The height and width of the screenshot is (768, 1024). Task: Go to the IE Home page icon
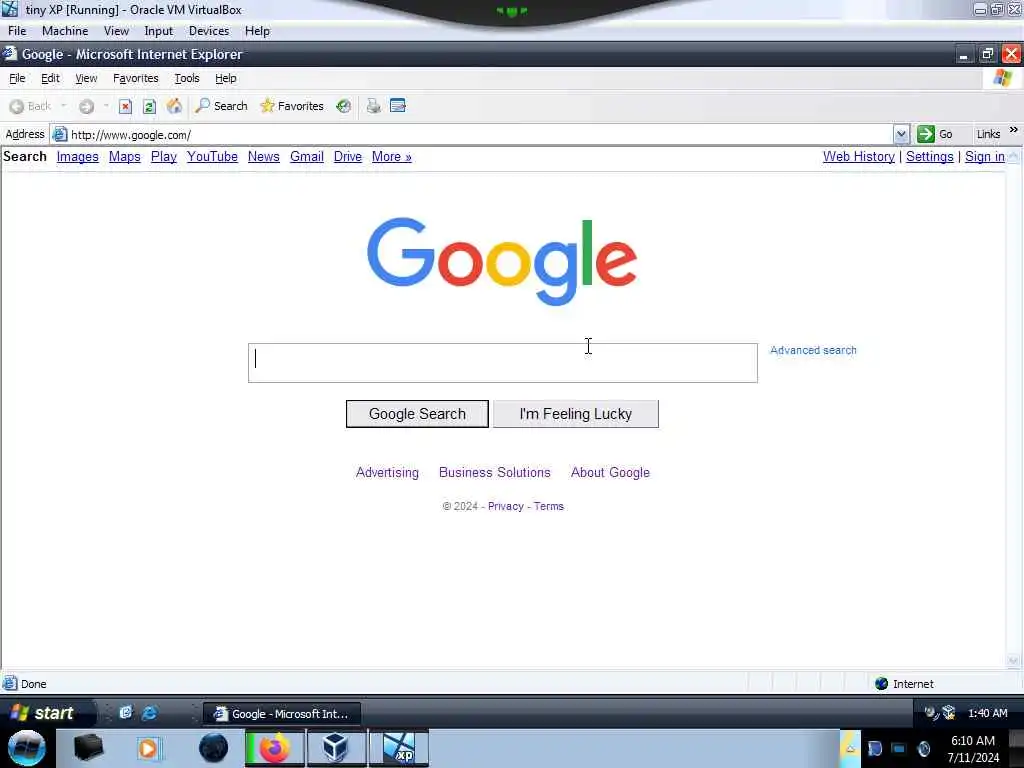174,106
